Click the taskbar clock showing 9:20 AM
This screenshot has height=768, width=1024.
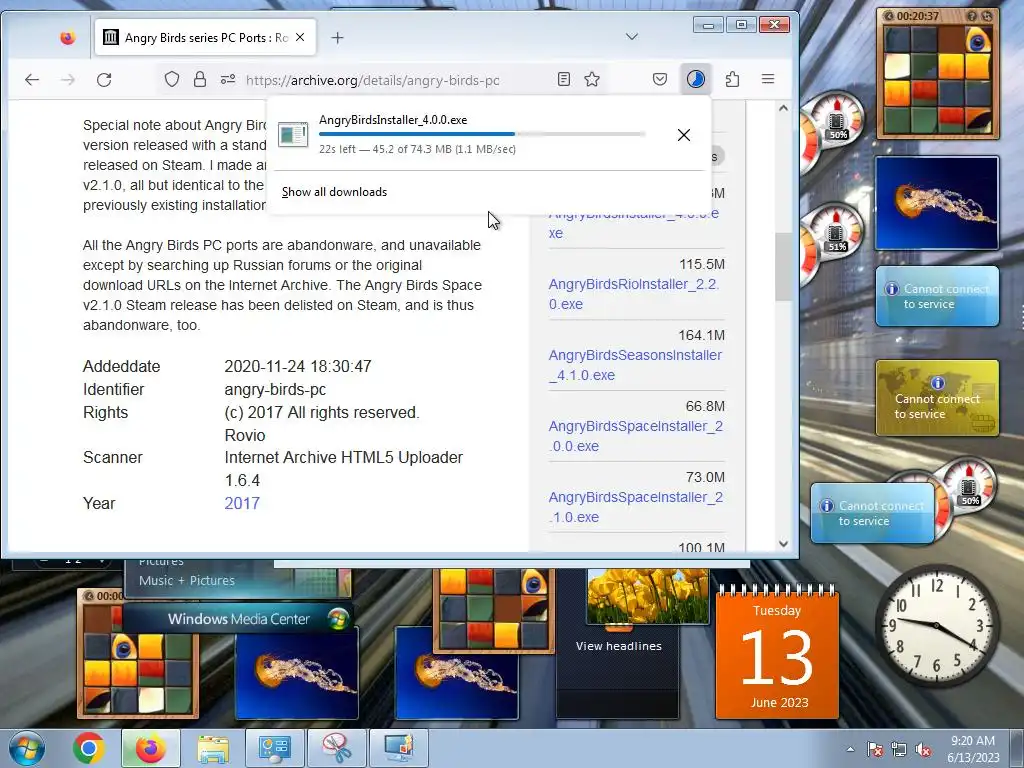973,749
